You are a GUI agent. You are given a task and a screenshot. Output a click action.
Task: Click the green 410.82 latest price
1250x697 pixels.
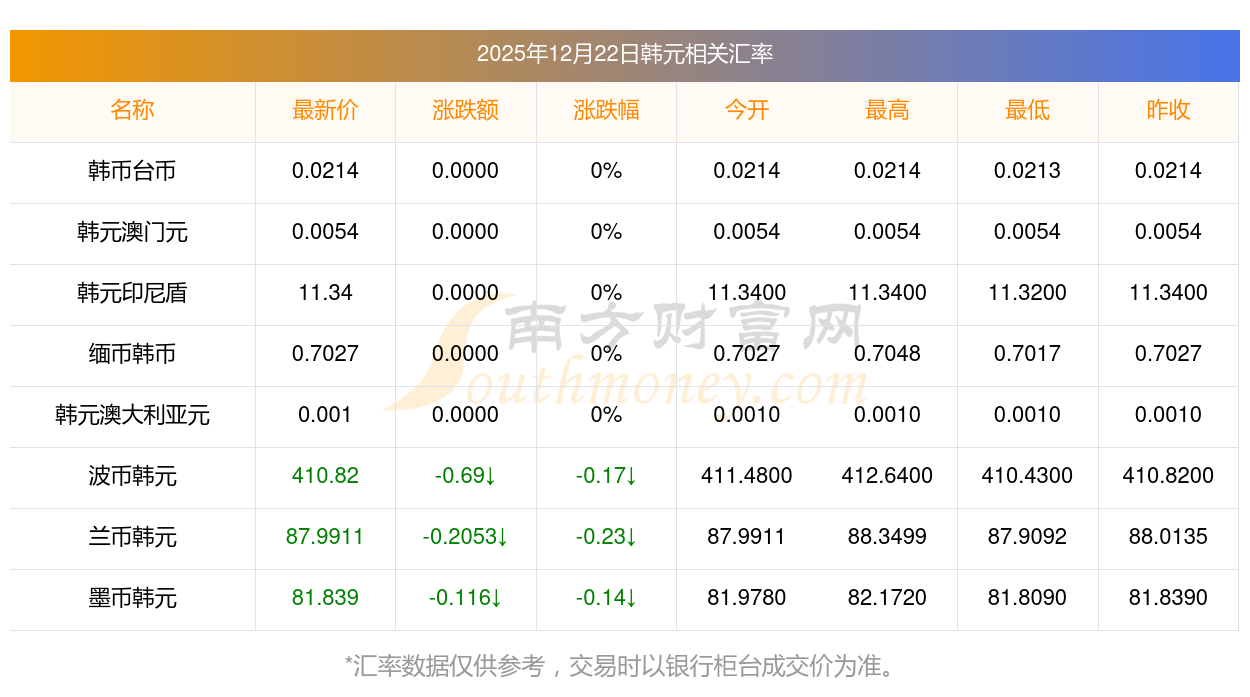coord(325,476)
